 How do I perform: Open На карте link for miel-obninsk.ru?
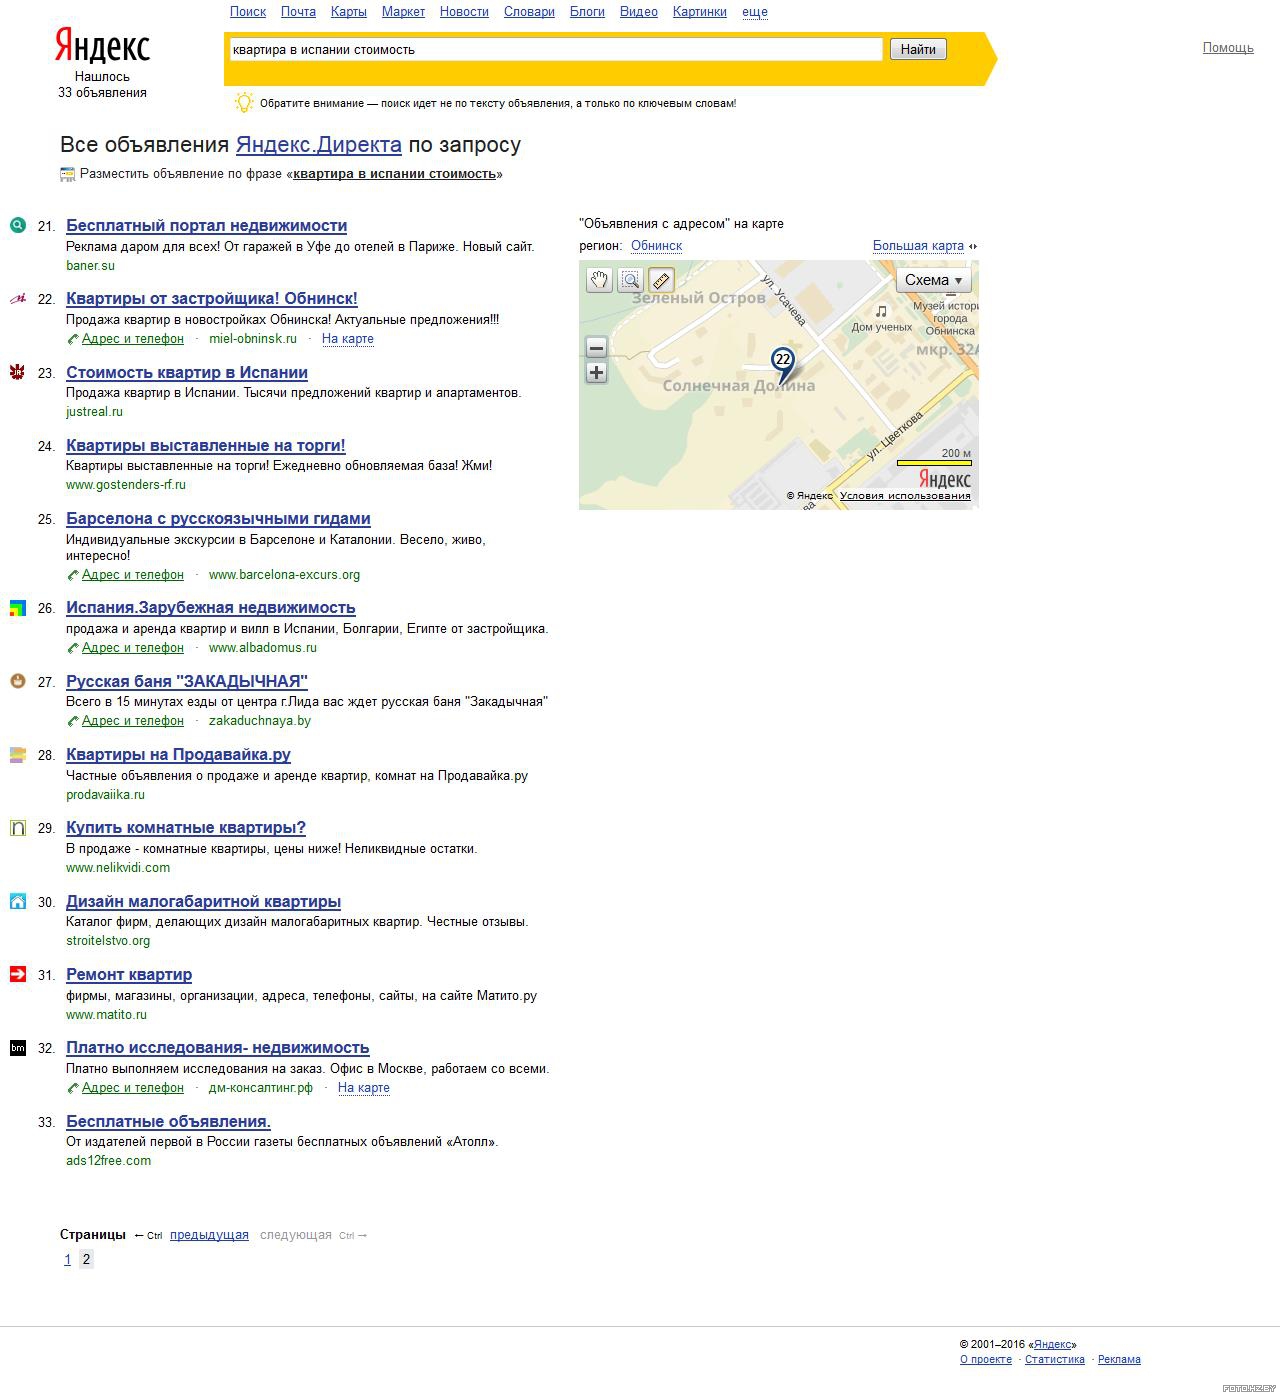coord(348,339)
